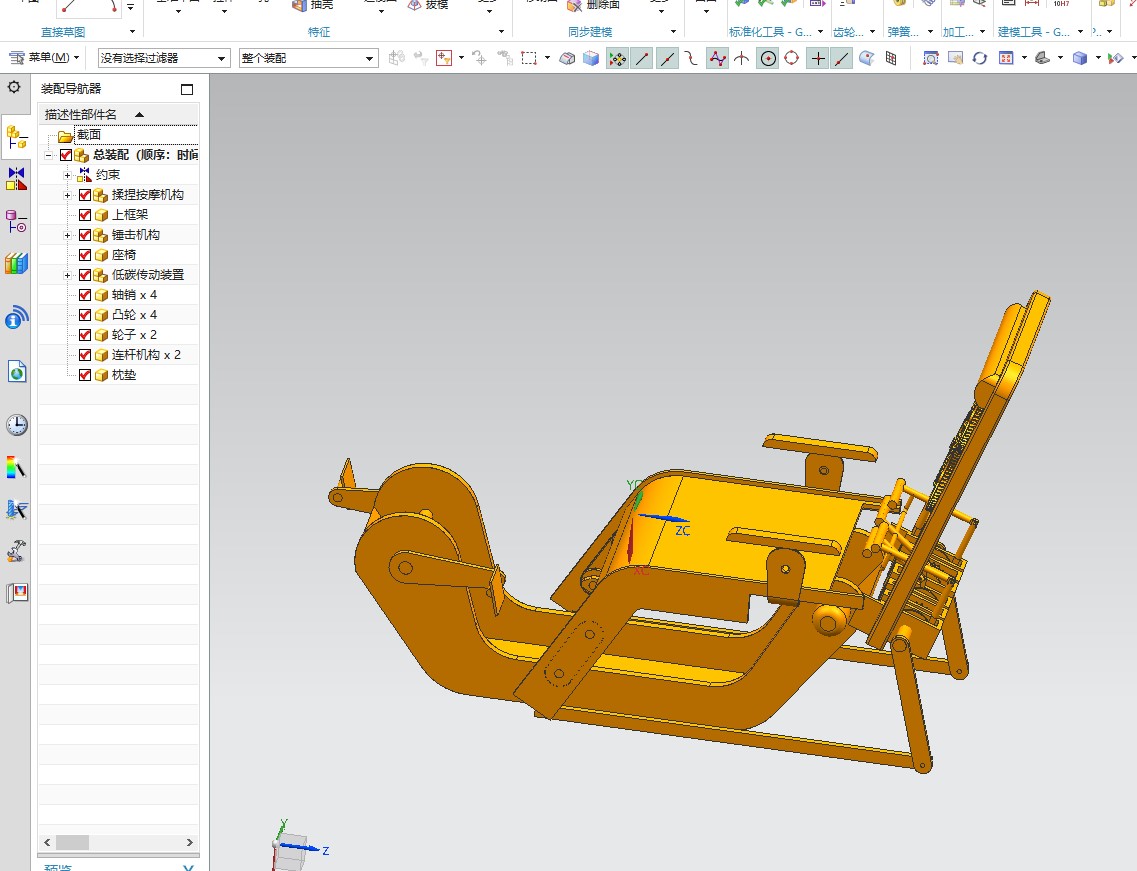The height and width of the screenshot is (871, 1137).
Task: Toggle the Quadrant Point snap icon
Action: pos(792,59)
